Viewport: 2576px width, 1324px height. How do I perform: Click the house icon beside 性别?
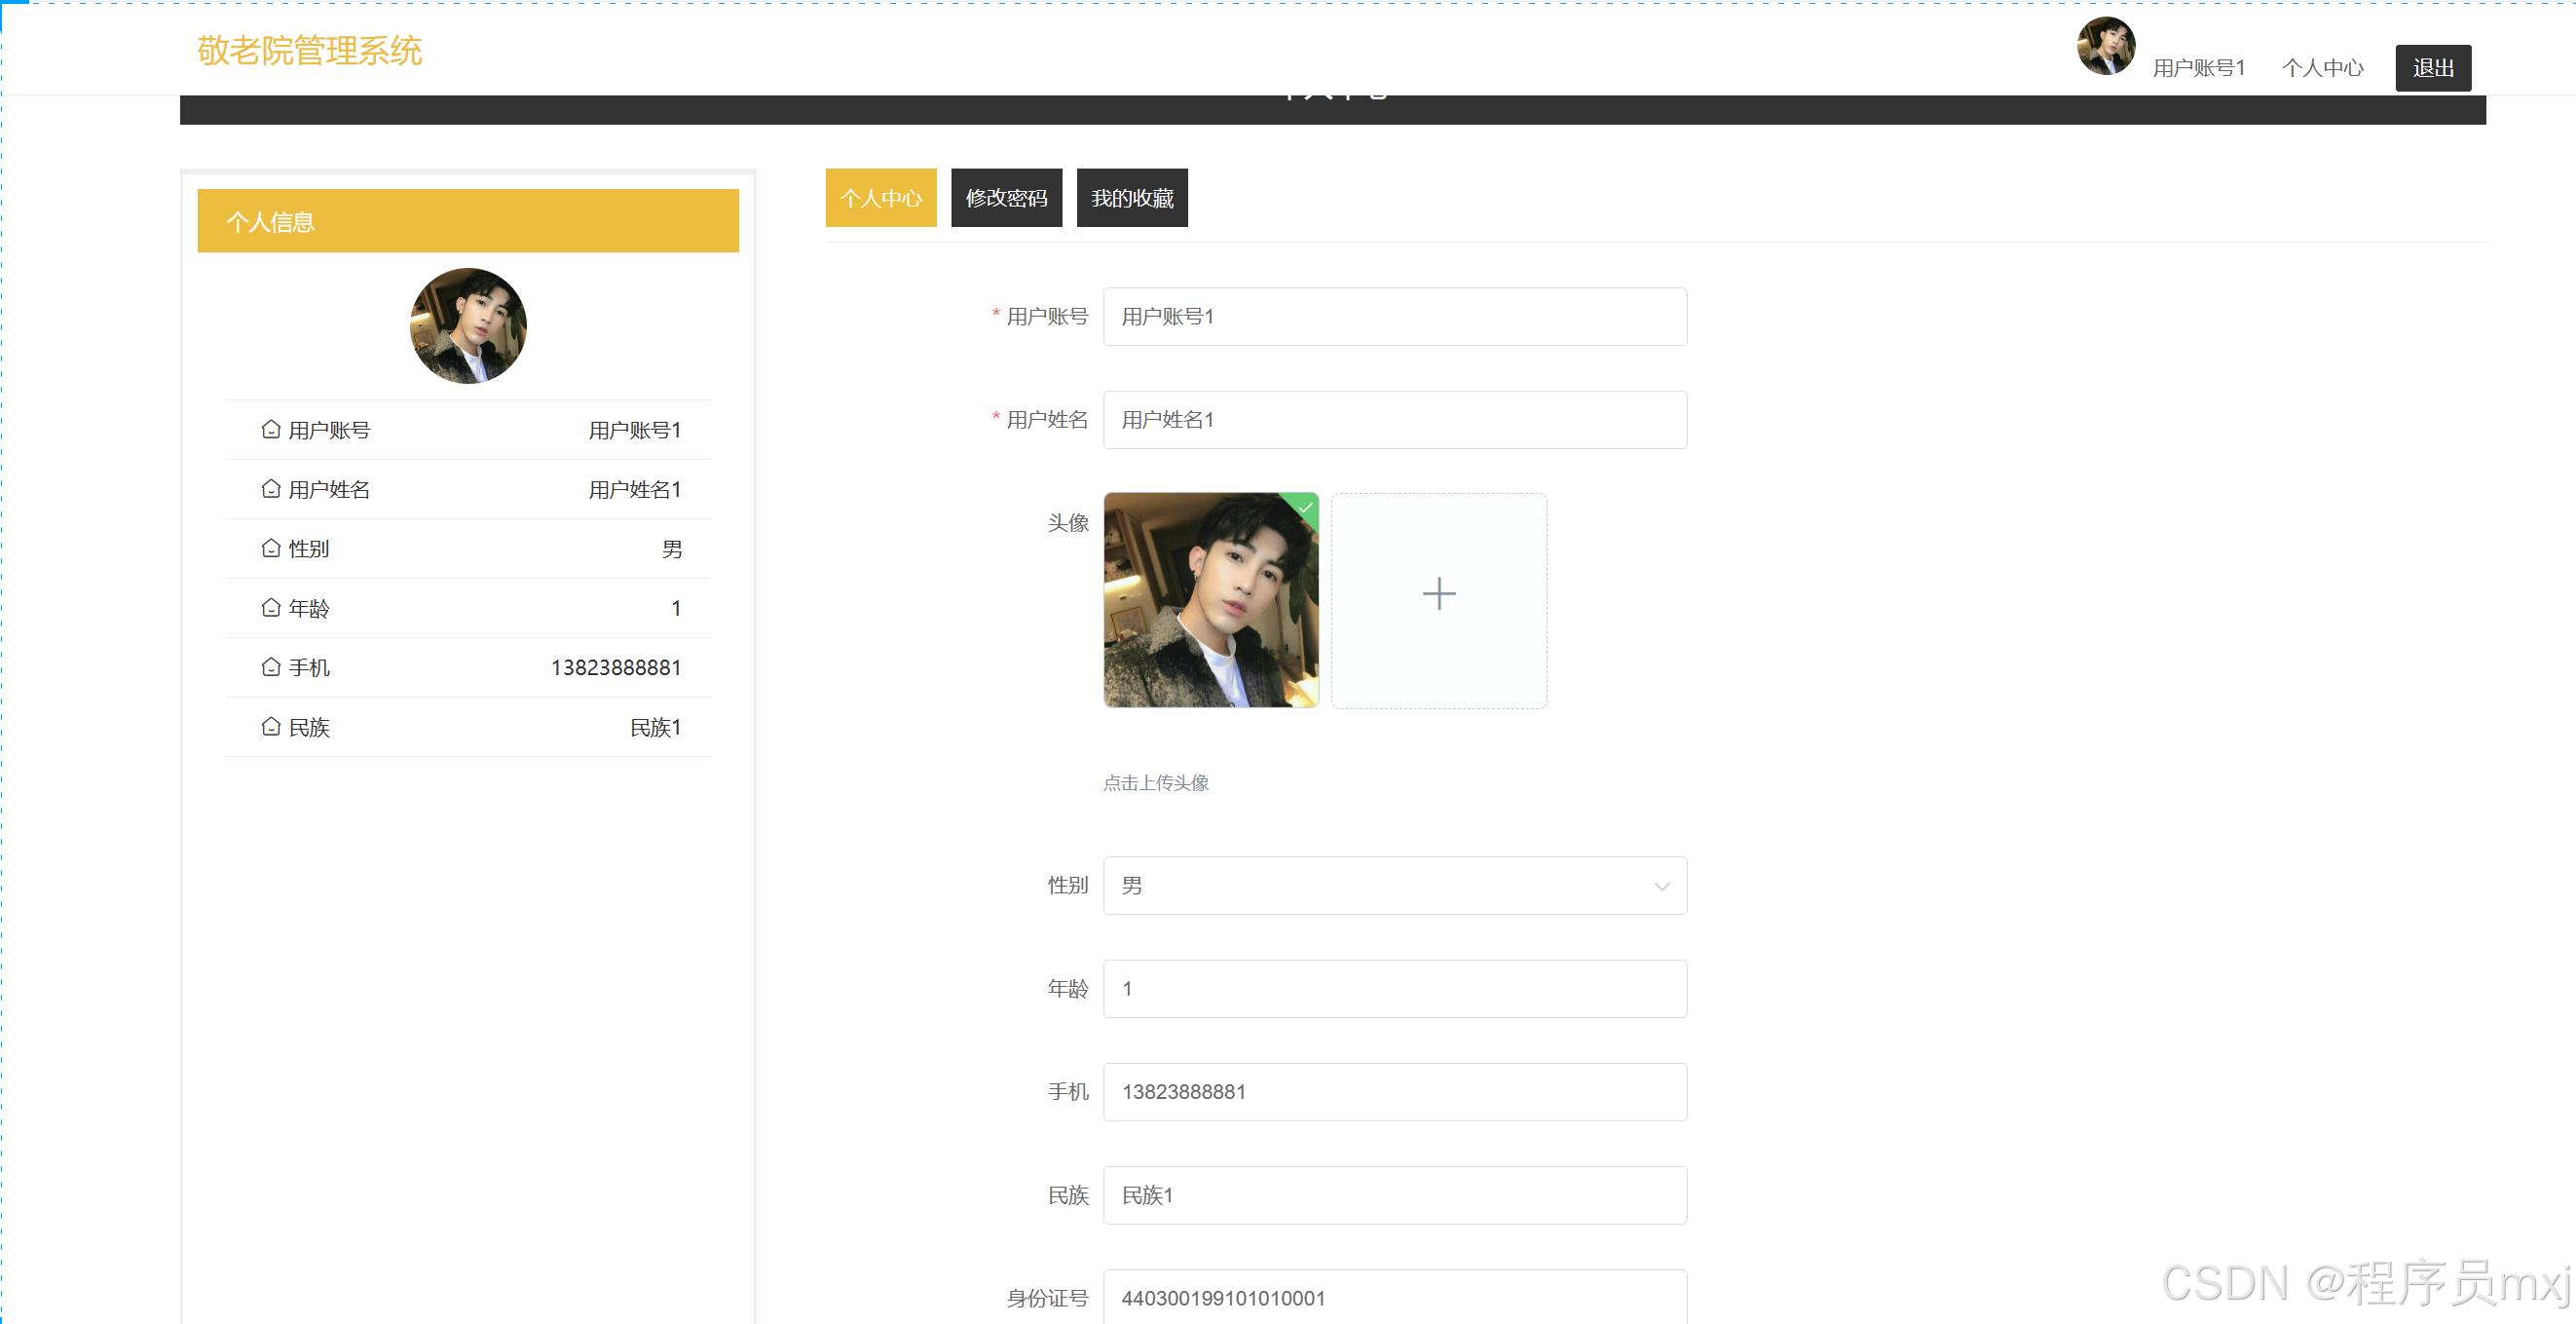(270, 548)
